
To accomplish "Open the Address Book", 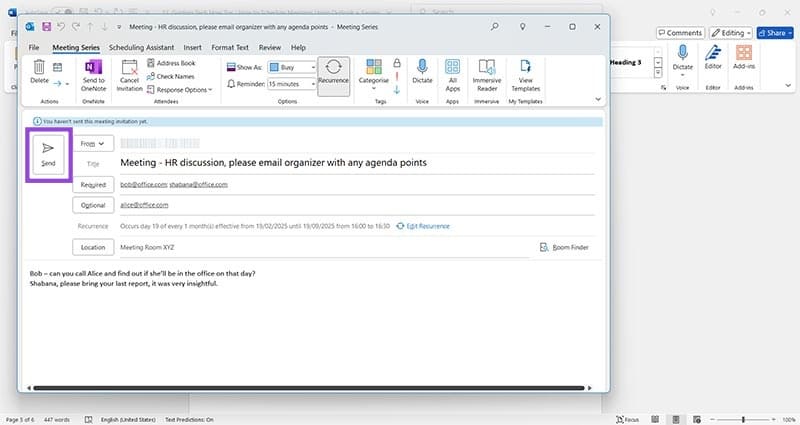I will tap(171, 63).
